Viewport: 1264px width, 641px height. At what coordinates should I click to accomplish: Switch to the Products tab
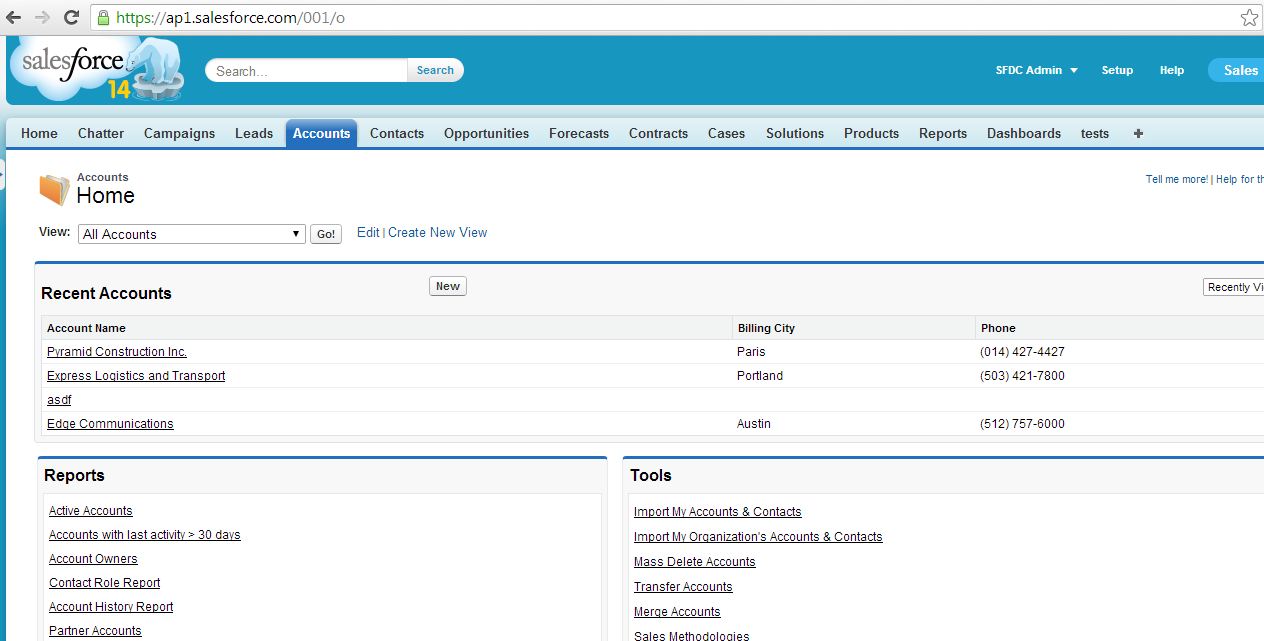point(871,133)
